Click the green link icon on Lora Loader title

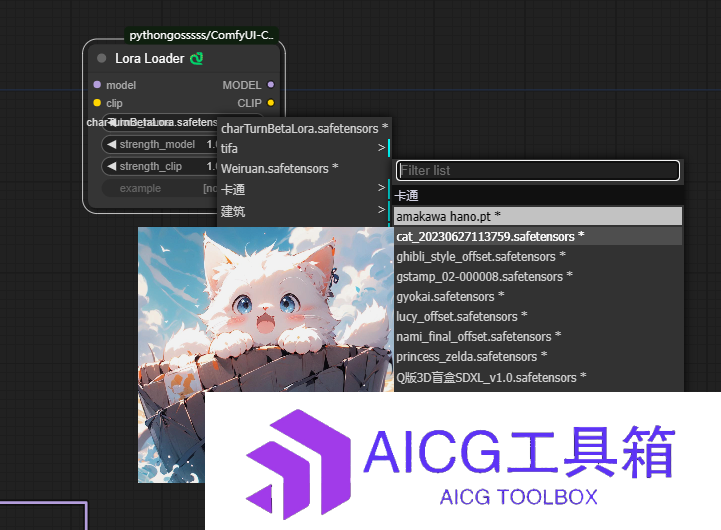(x=197, y=58)
